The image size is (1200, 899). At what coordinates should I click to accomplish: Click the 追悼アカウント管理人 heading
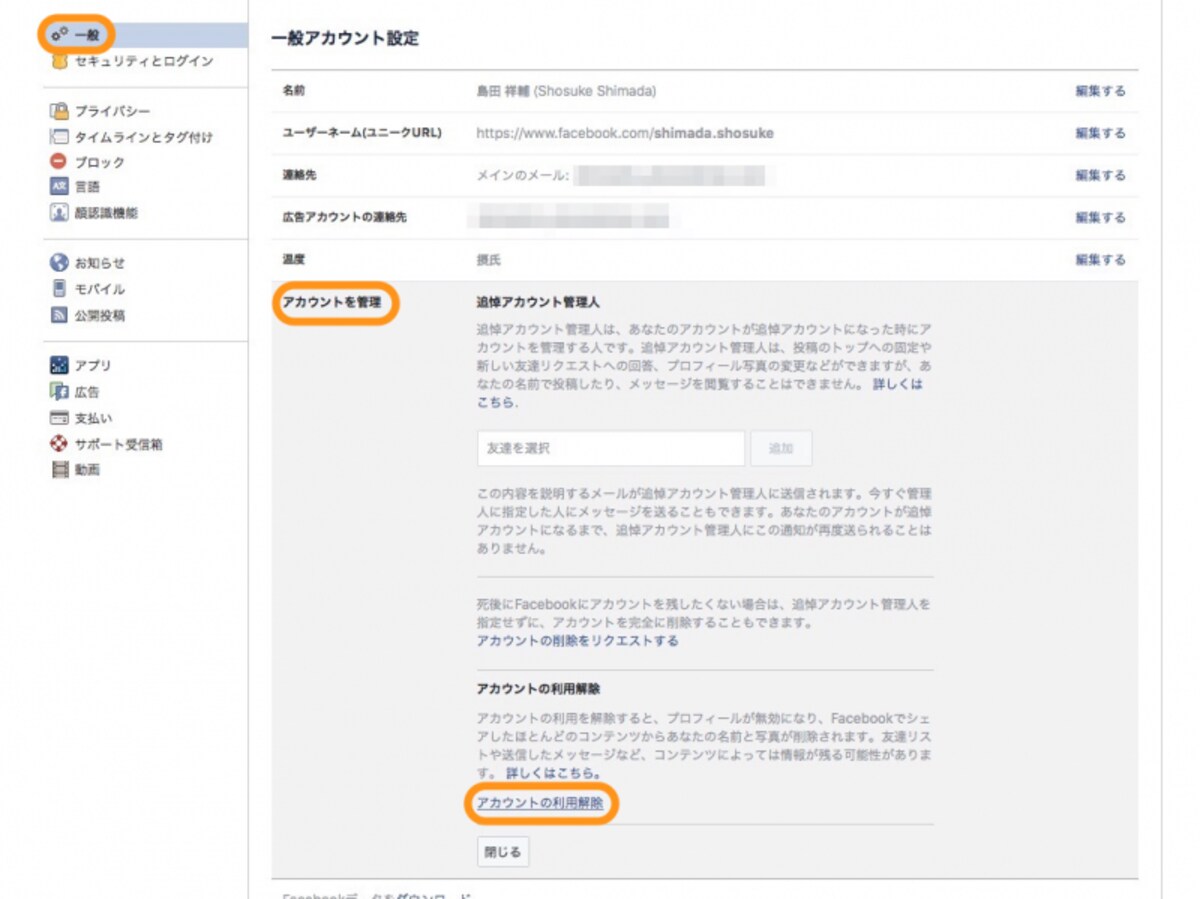click(x=538, y=301)
